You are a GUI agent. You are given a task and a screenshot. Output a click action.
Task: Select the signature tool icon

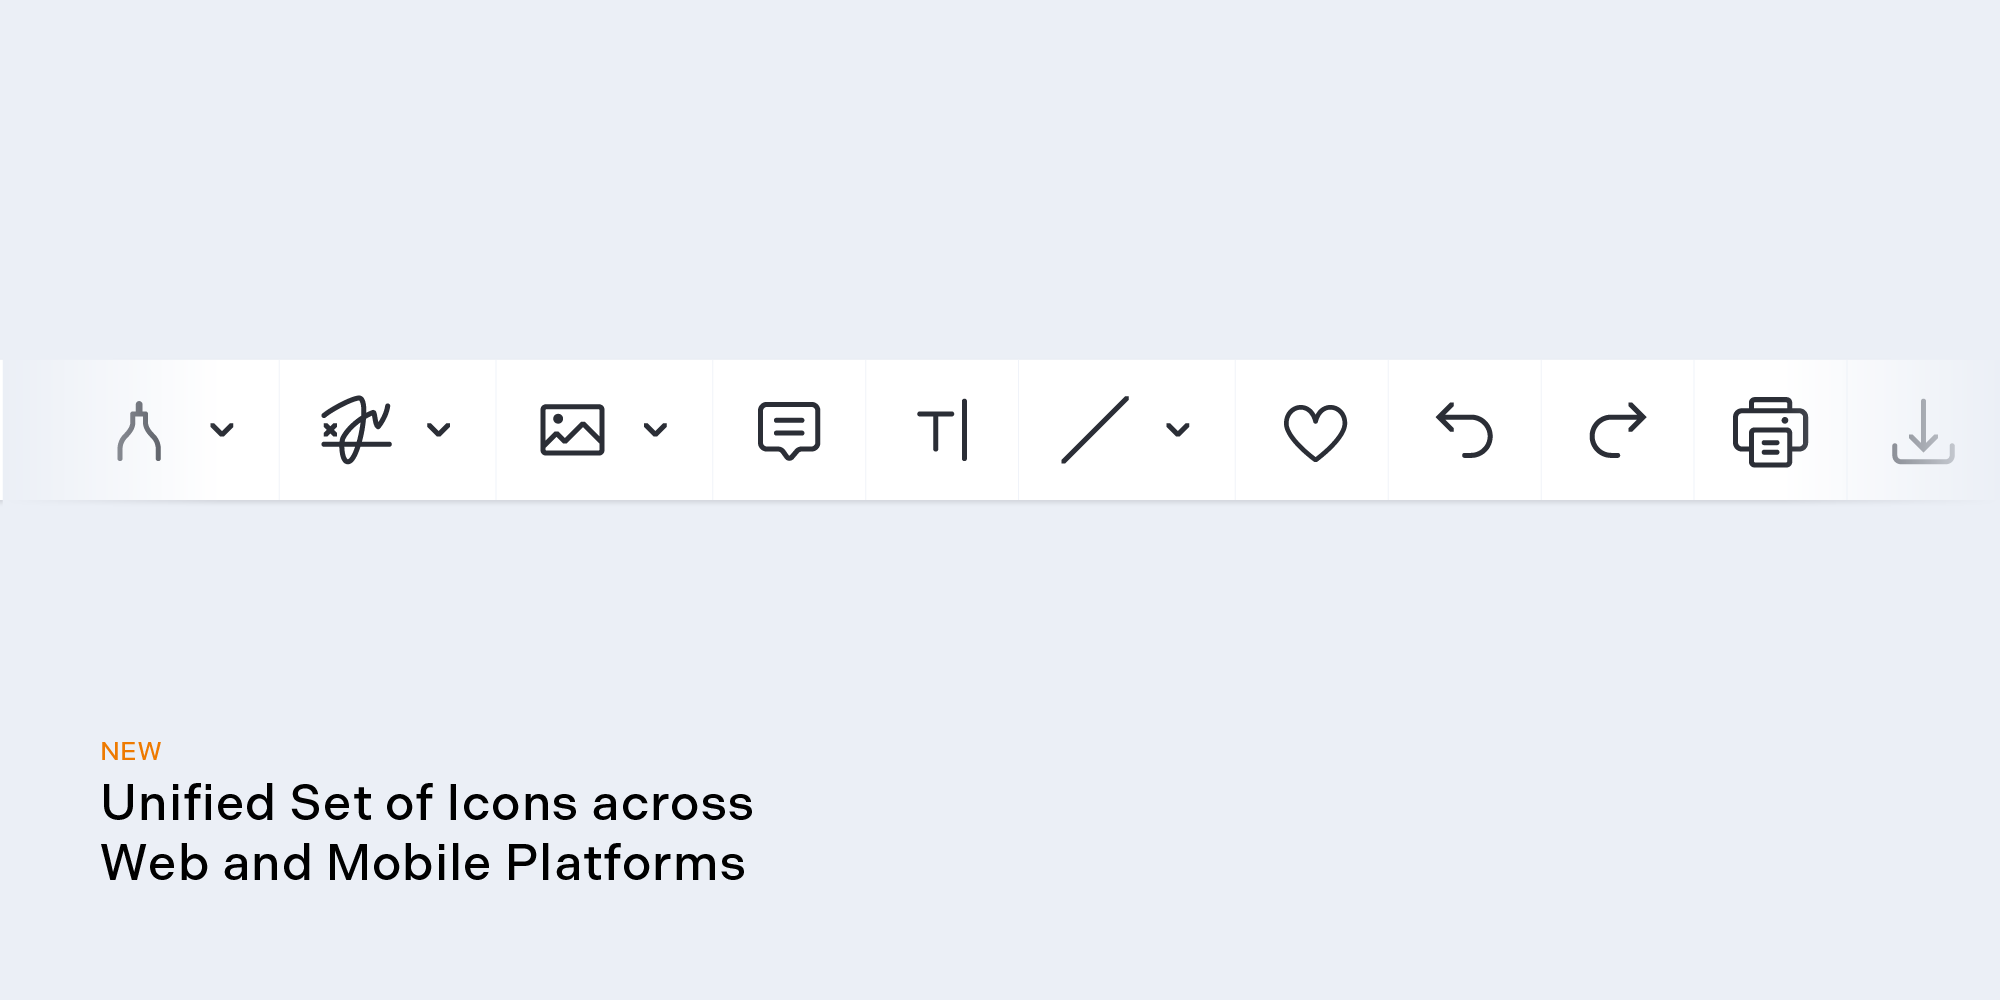coord(356,430)
